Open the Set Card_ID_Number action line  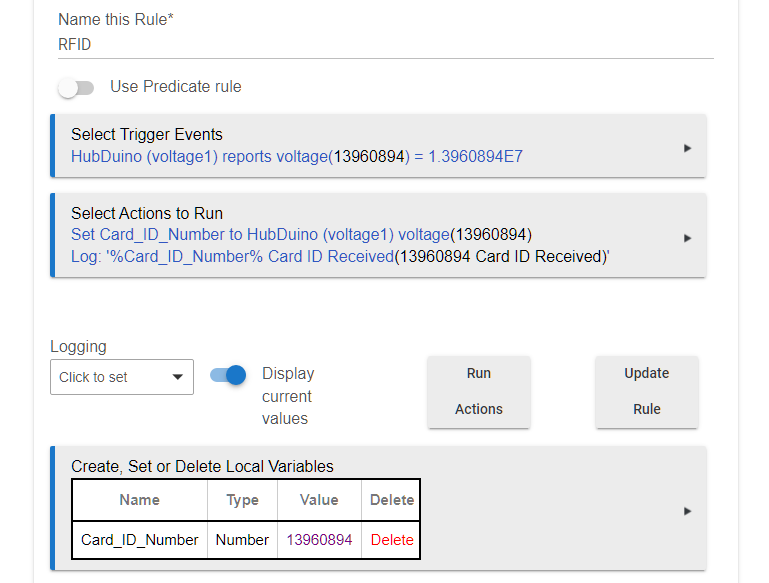pos(301,234)
